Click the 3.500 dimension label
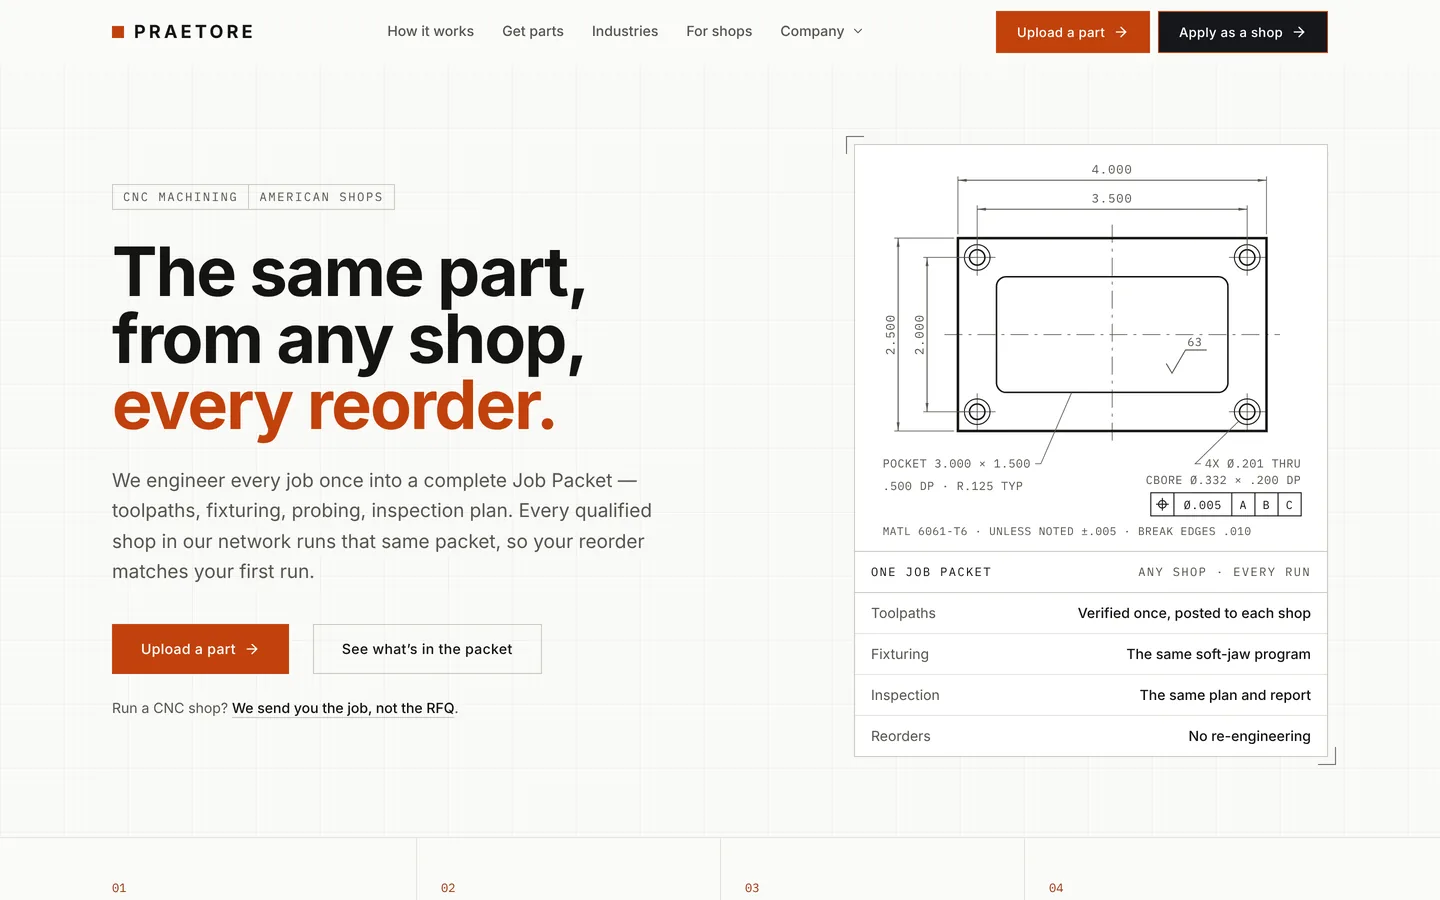Viewport: 1440px width, 900px height. click(x=1112, y=199)
